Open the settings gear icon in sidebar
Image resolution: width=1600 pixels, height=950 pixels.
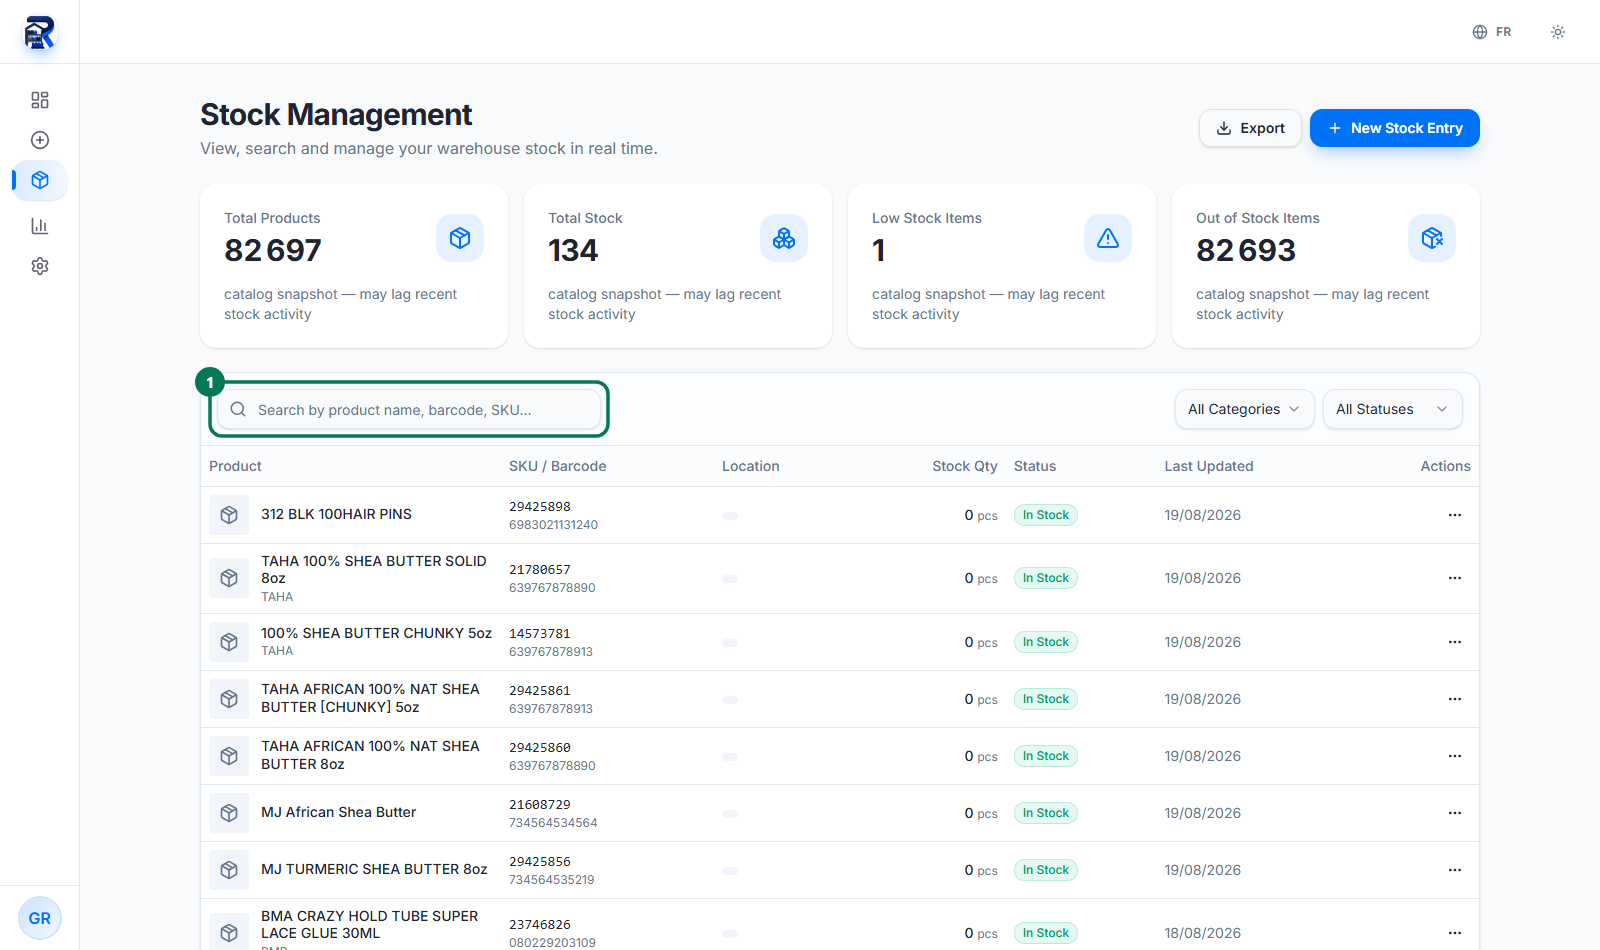(40, 266)
